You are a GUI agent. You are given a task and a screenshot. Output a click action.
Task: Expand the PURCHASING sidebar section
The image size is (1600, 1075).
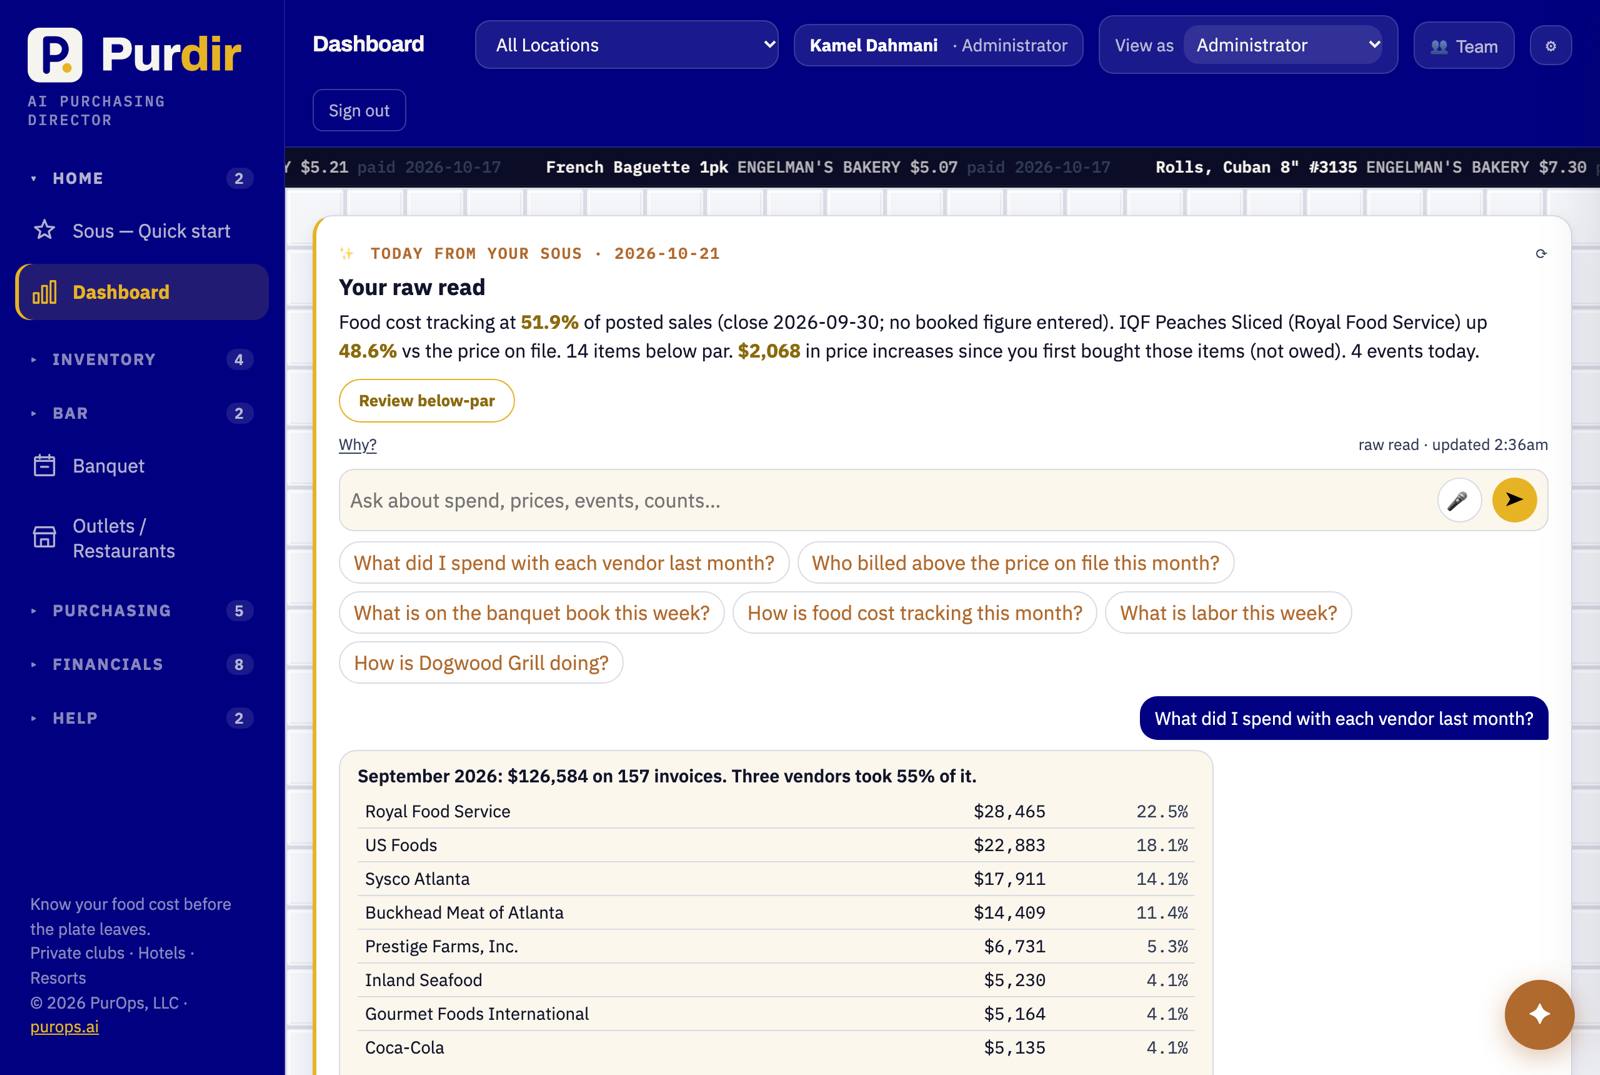click(142, 610)
